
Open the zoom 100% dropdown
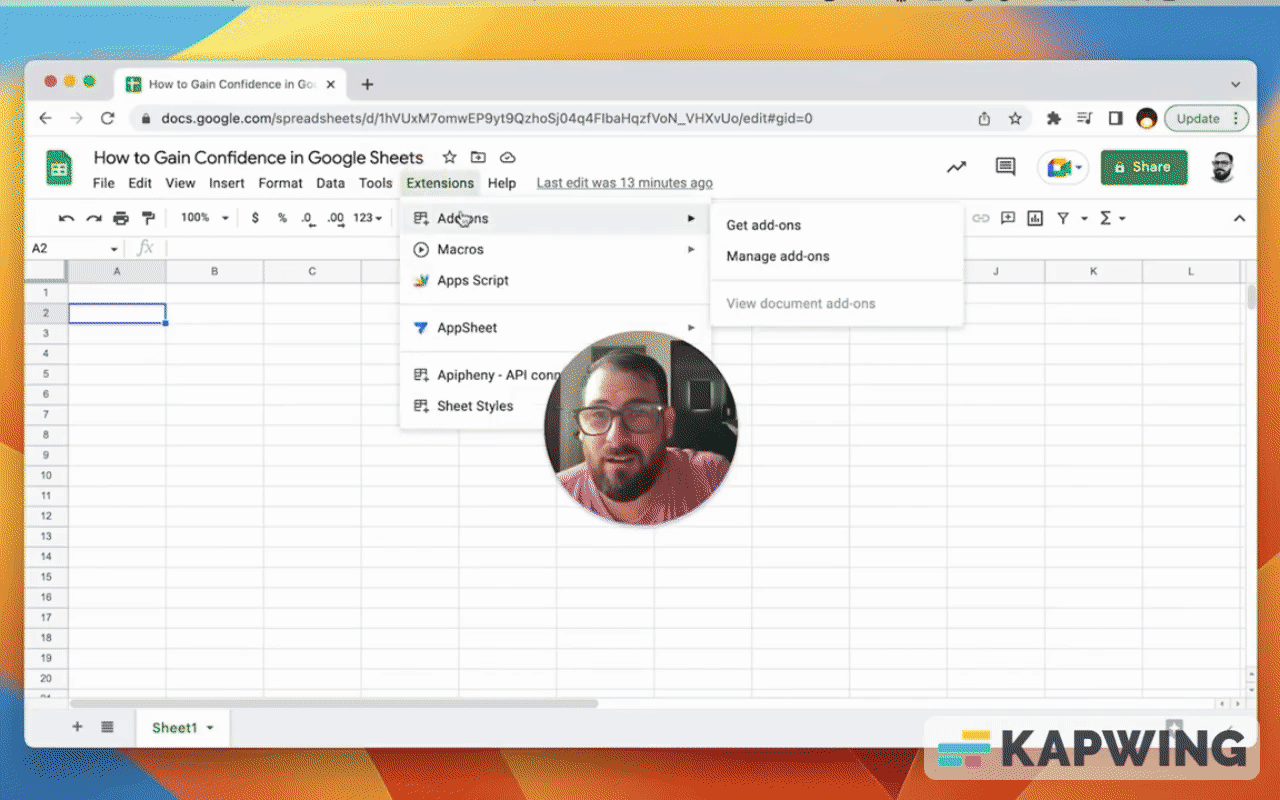point(205,218)
